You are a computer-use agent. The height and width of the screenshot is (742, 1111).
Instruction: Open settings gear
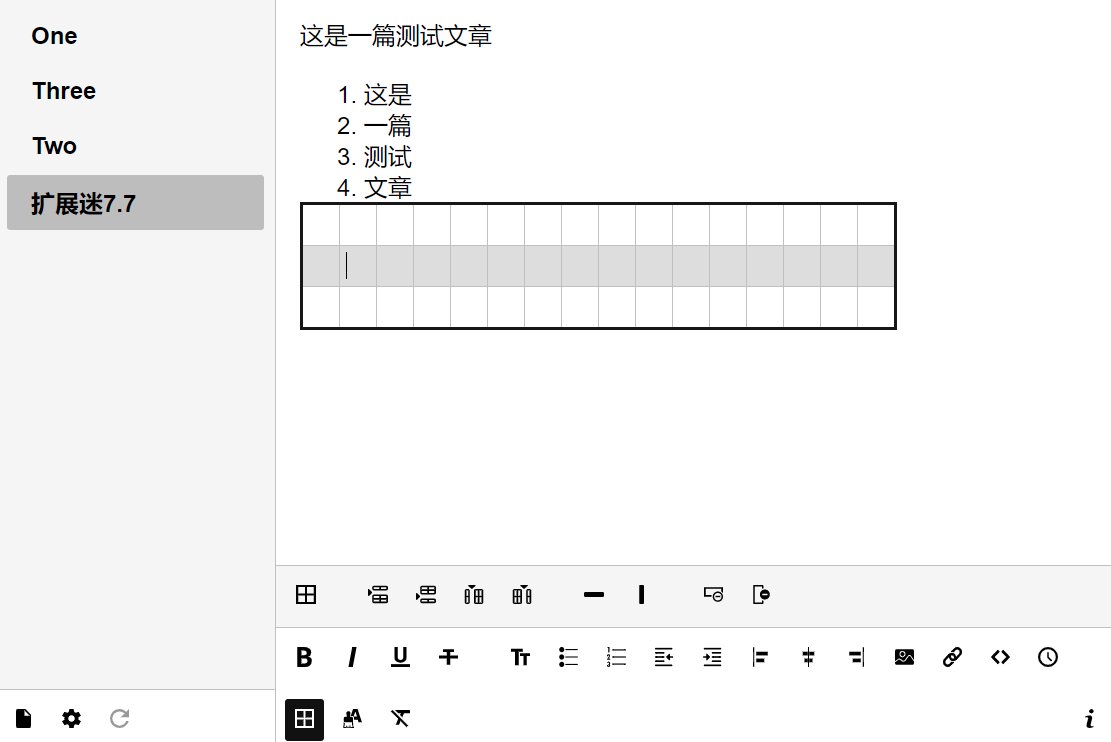(72, 719)
